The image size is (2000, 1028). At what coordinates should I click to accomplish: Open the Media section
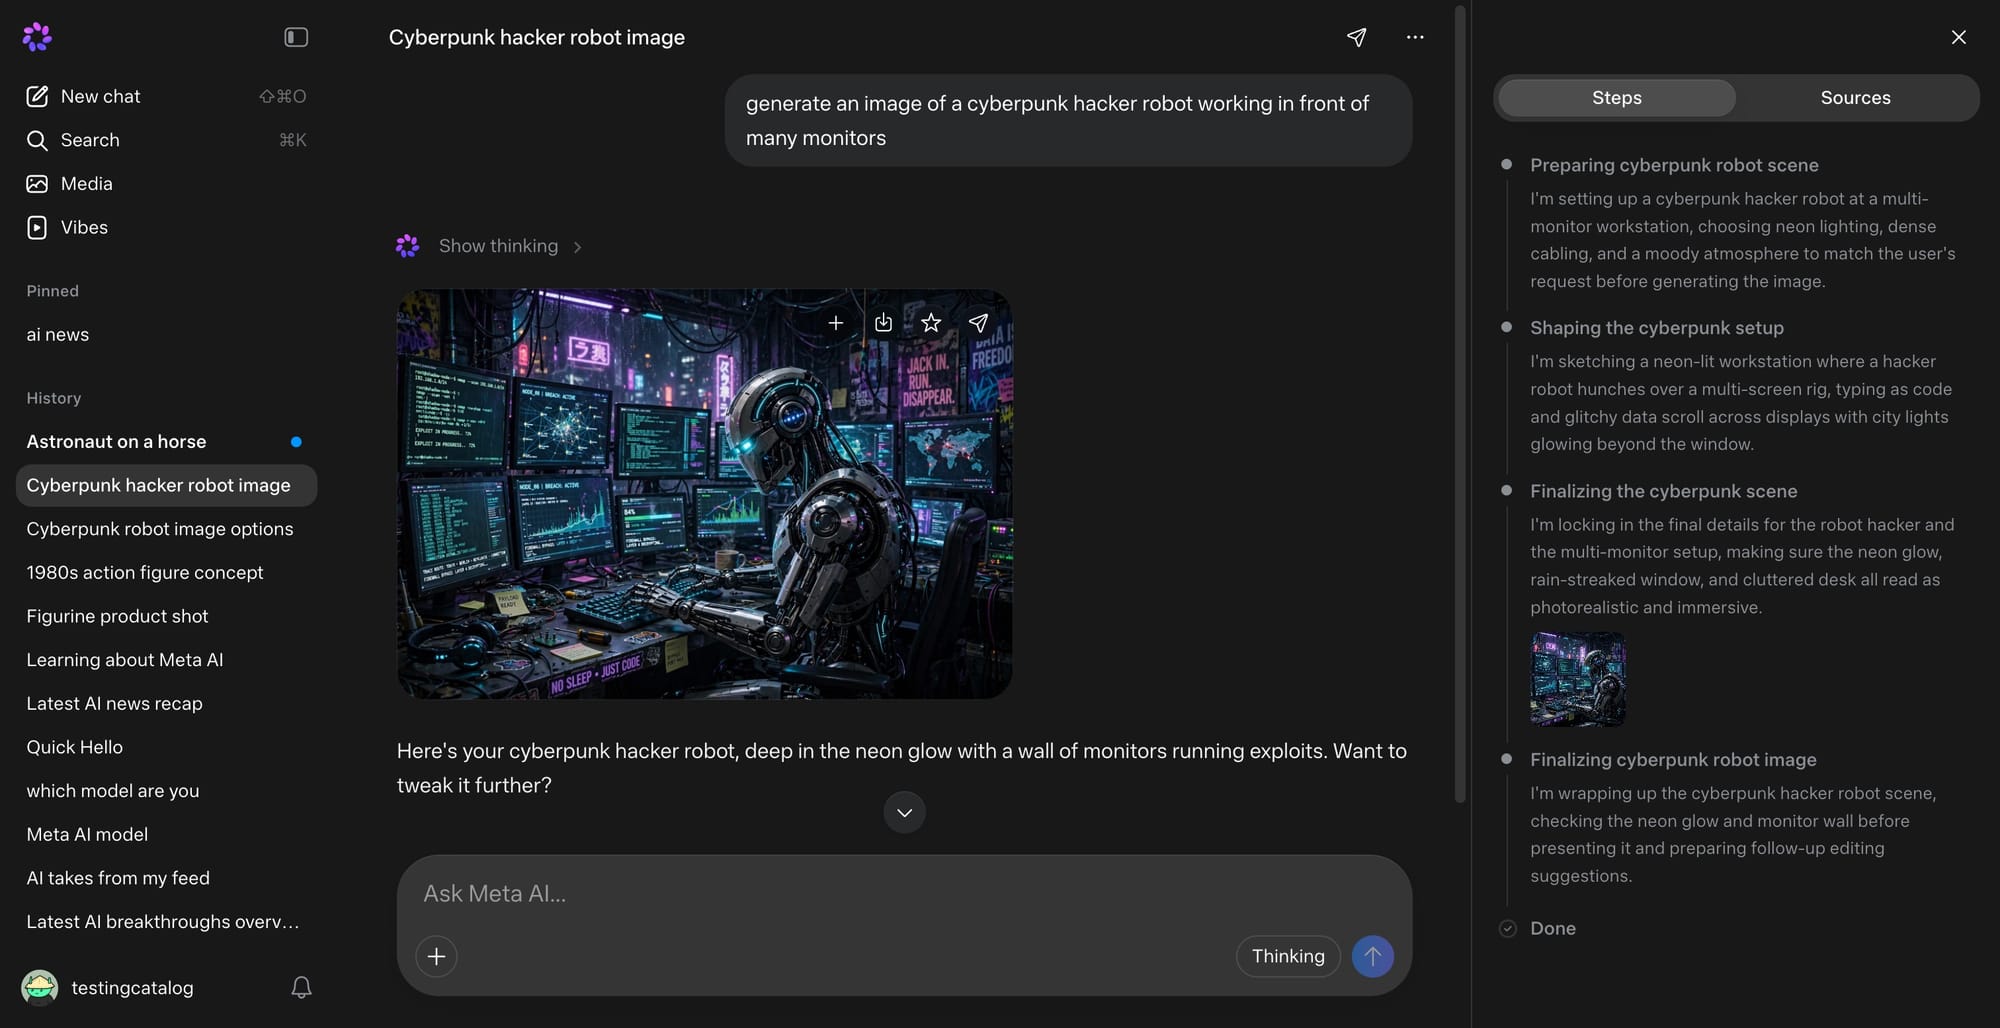pos(166,184)
